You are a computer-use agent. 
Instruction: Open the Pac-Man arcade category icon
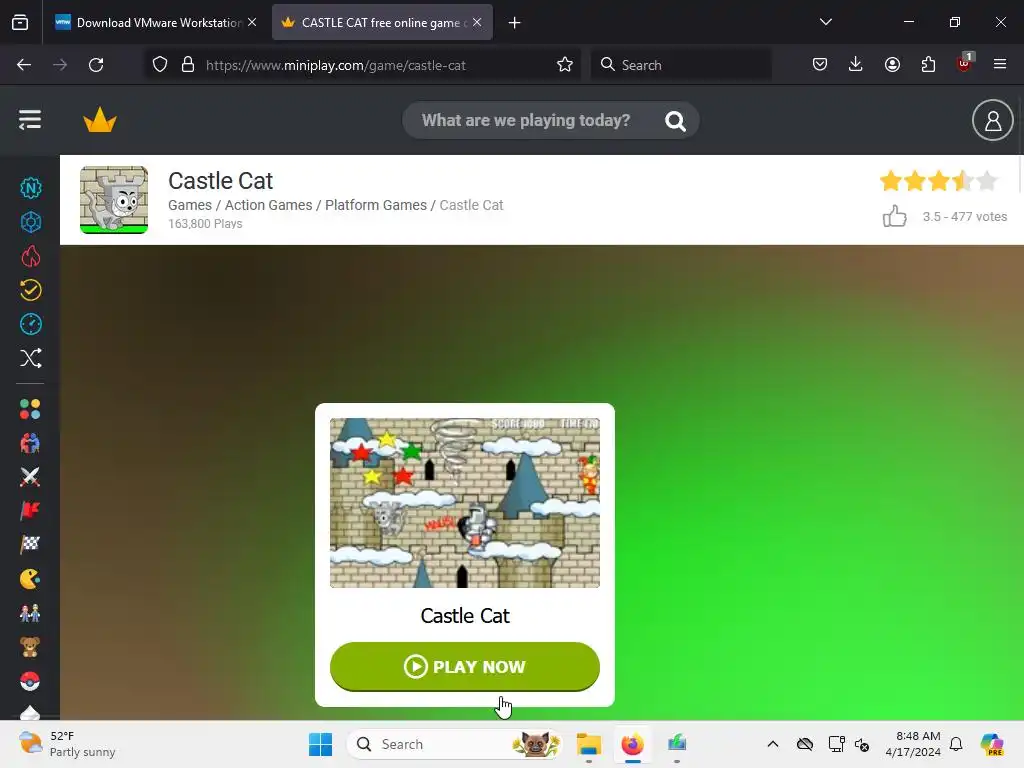tap(30, 579)
